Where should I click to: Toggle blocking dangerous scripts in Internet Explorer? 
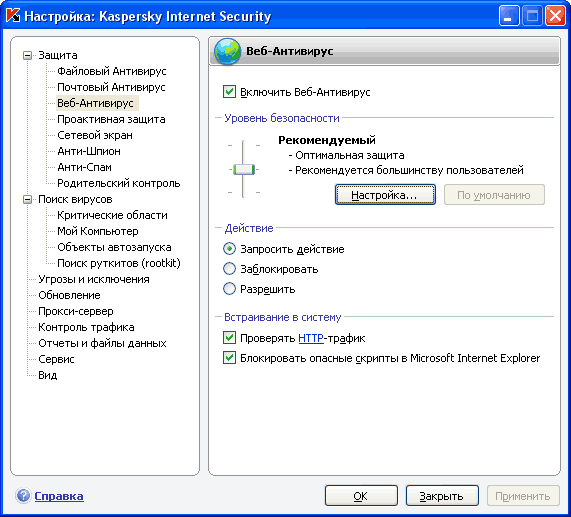click(x=229, y=358)
